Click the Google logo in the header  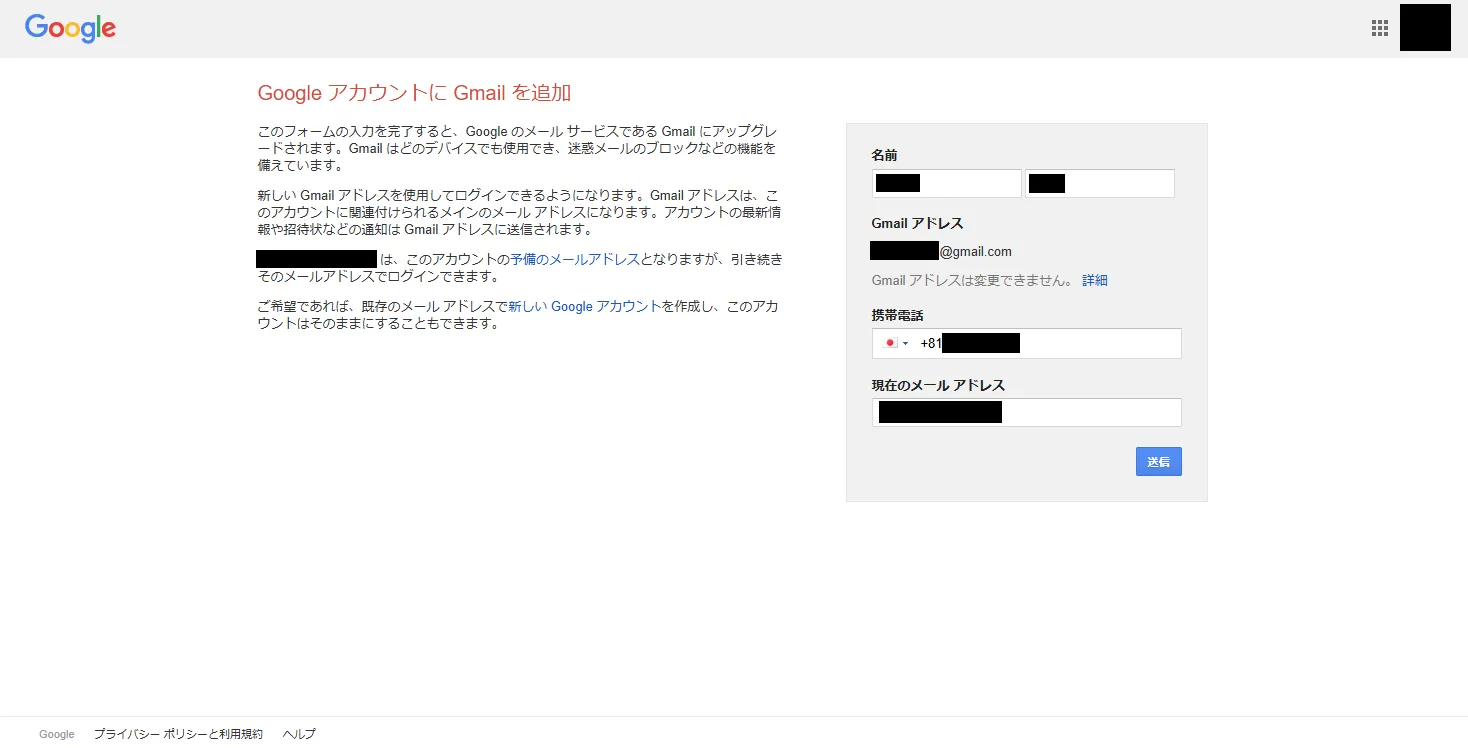click(70, 29)
